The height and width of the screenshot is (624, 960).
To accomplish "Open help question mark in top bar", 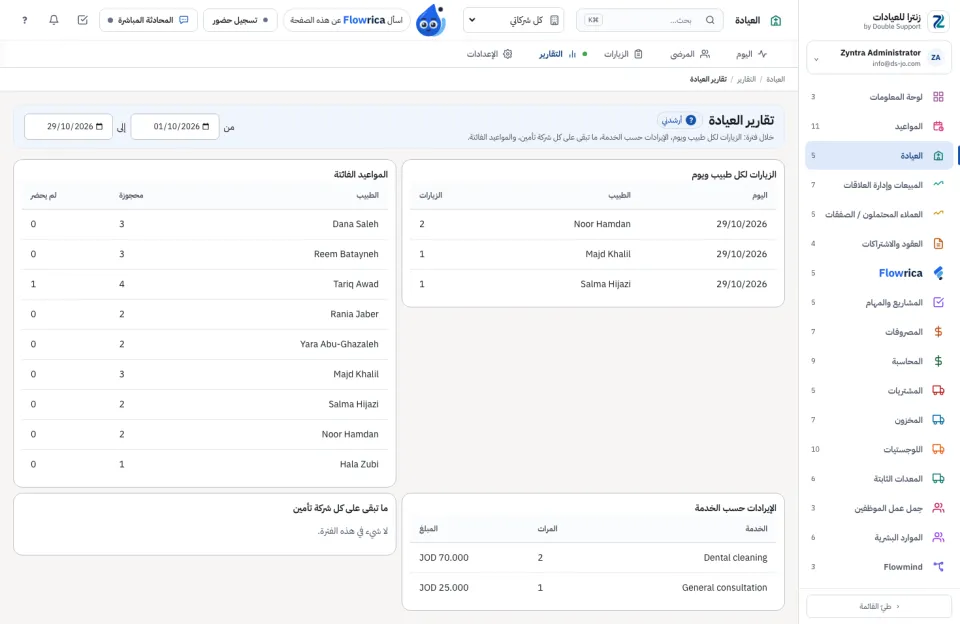I will (x=24, y=20).
